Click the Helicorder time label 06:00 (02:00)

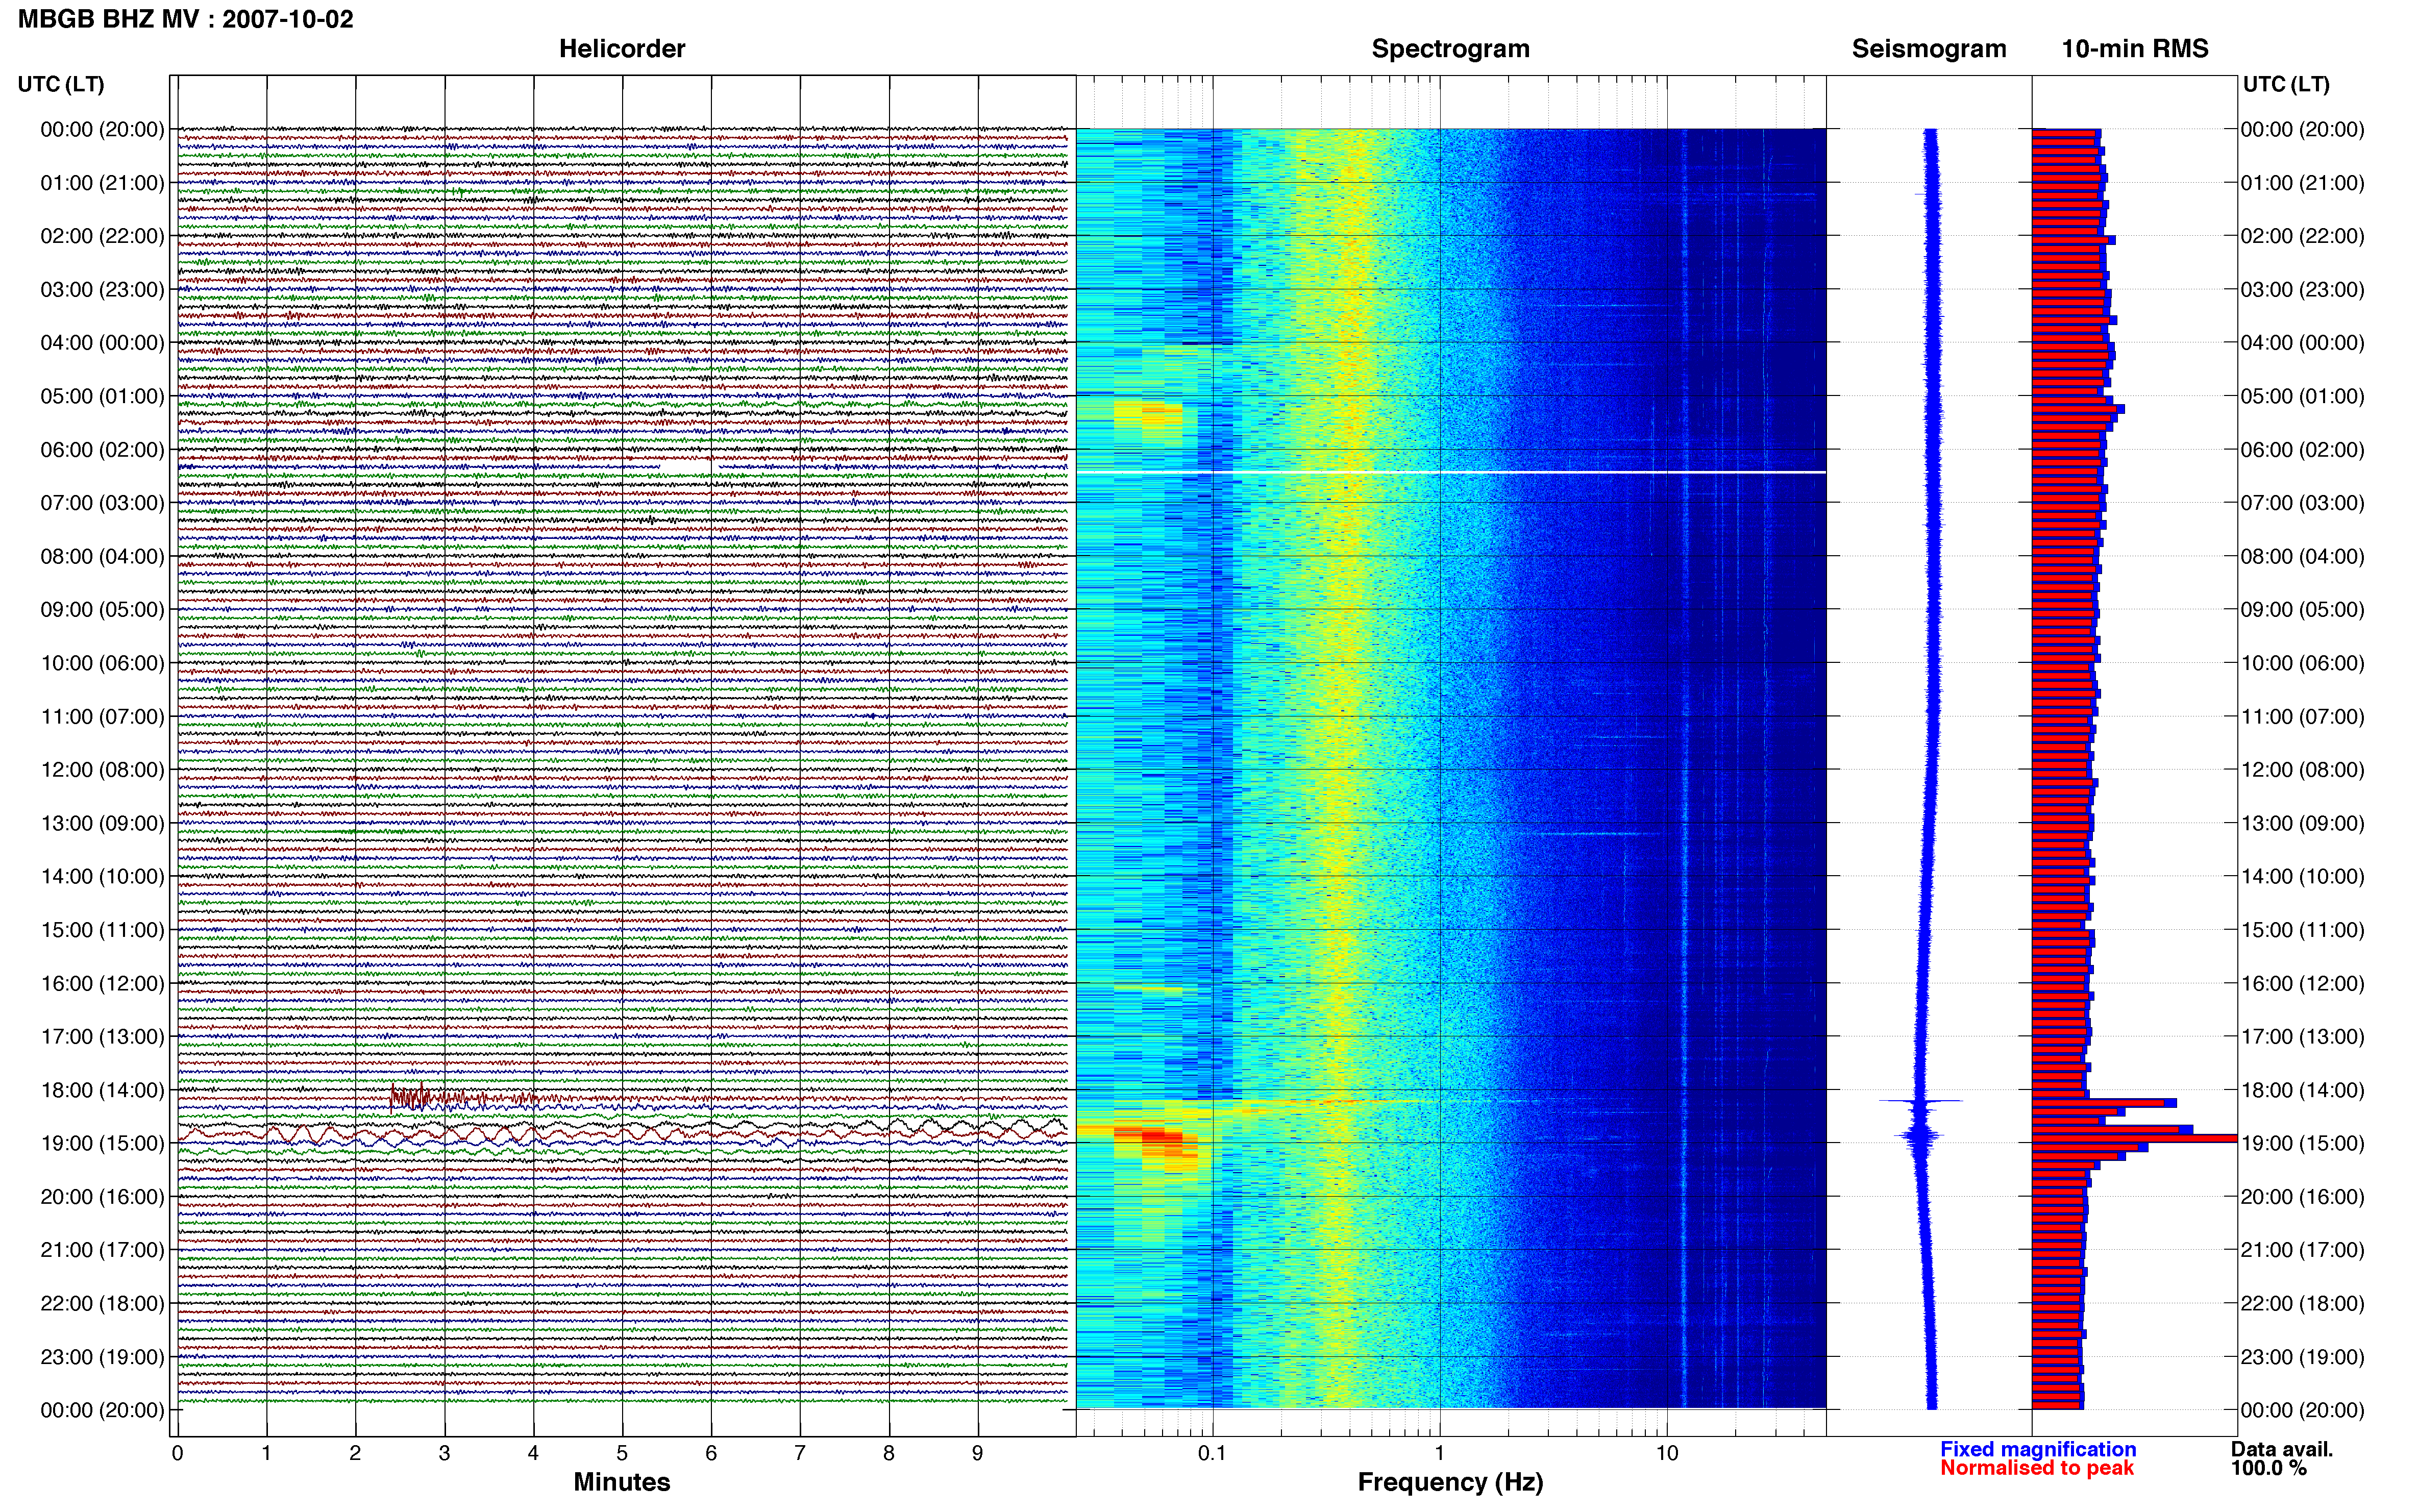click(x=102, y=450)
